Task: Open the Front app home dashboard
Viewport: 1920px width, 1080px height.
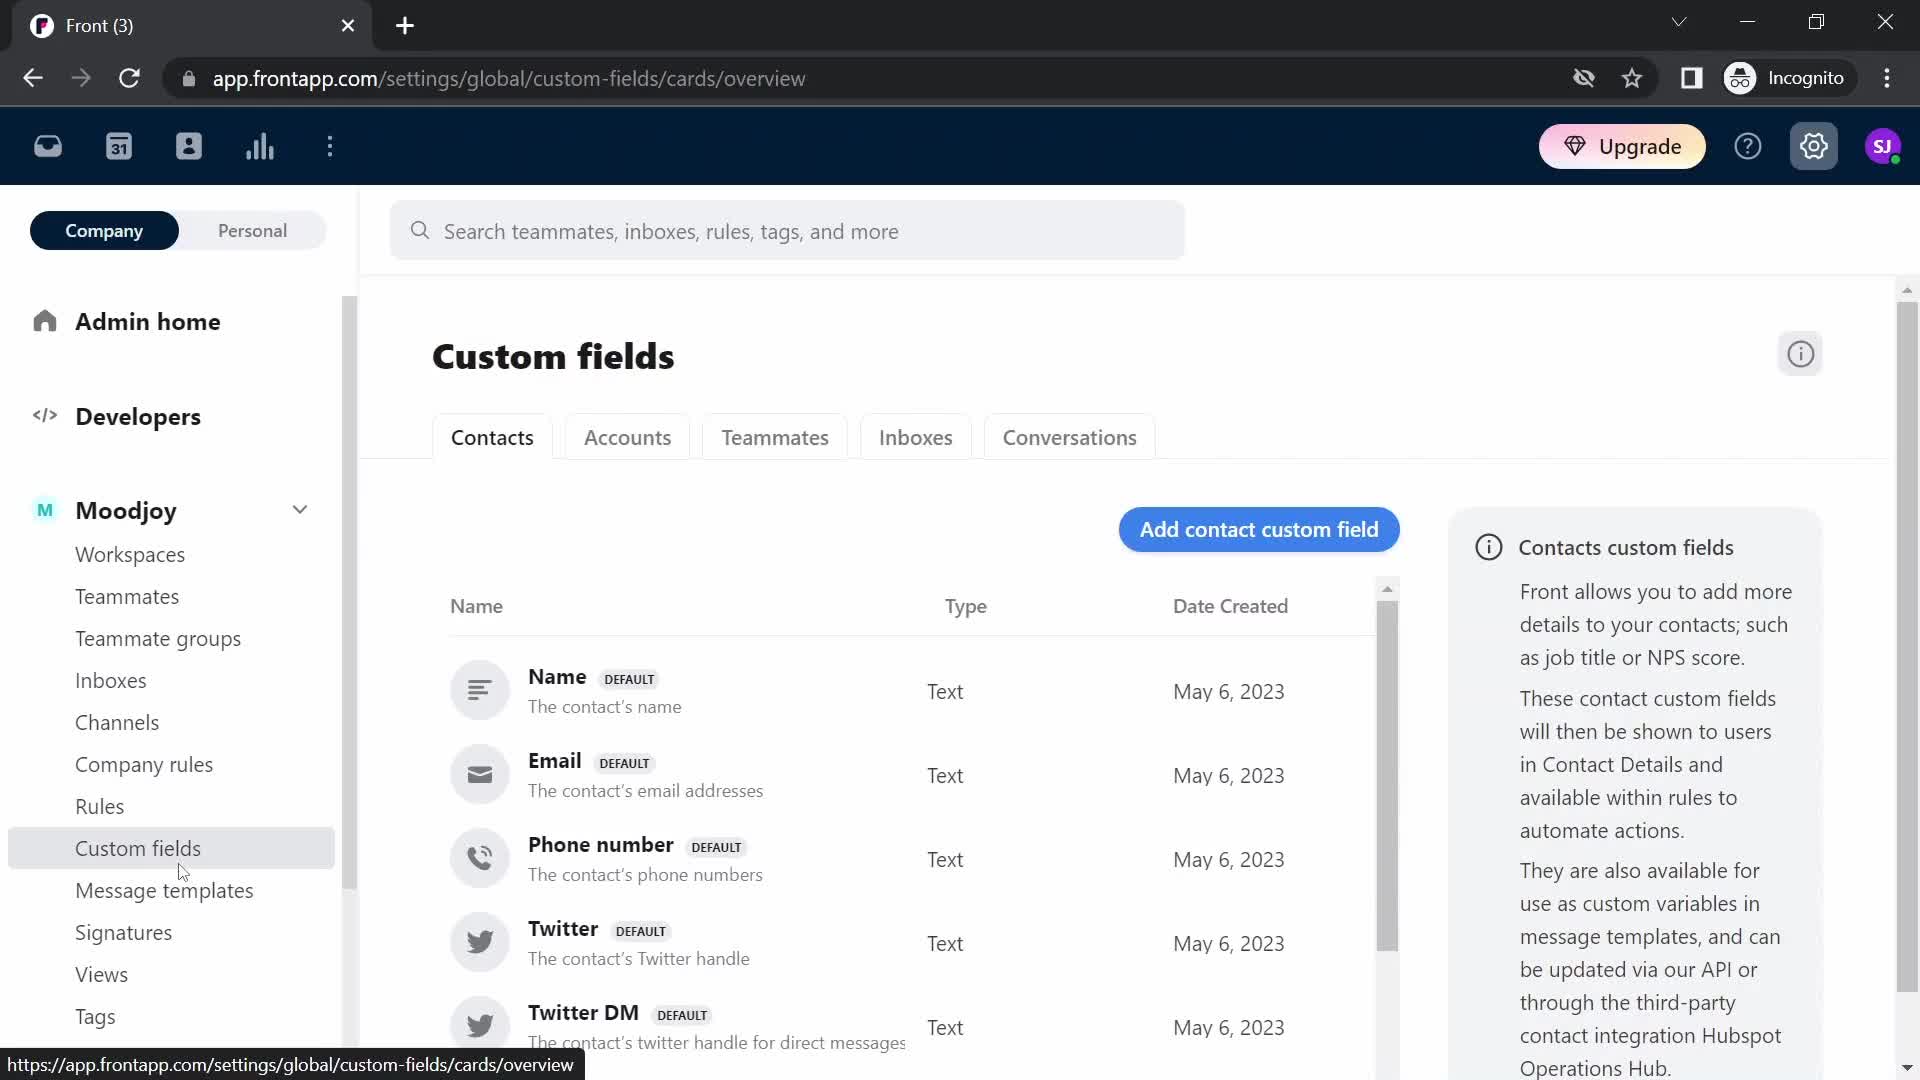Action: tap(47, 145)
